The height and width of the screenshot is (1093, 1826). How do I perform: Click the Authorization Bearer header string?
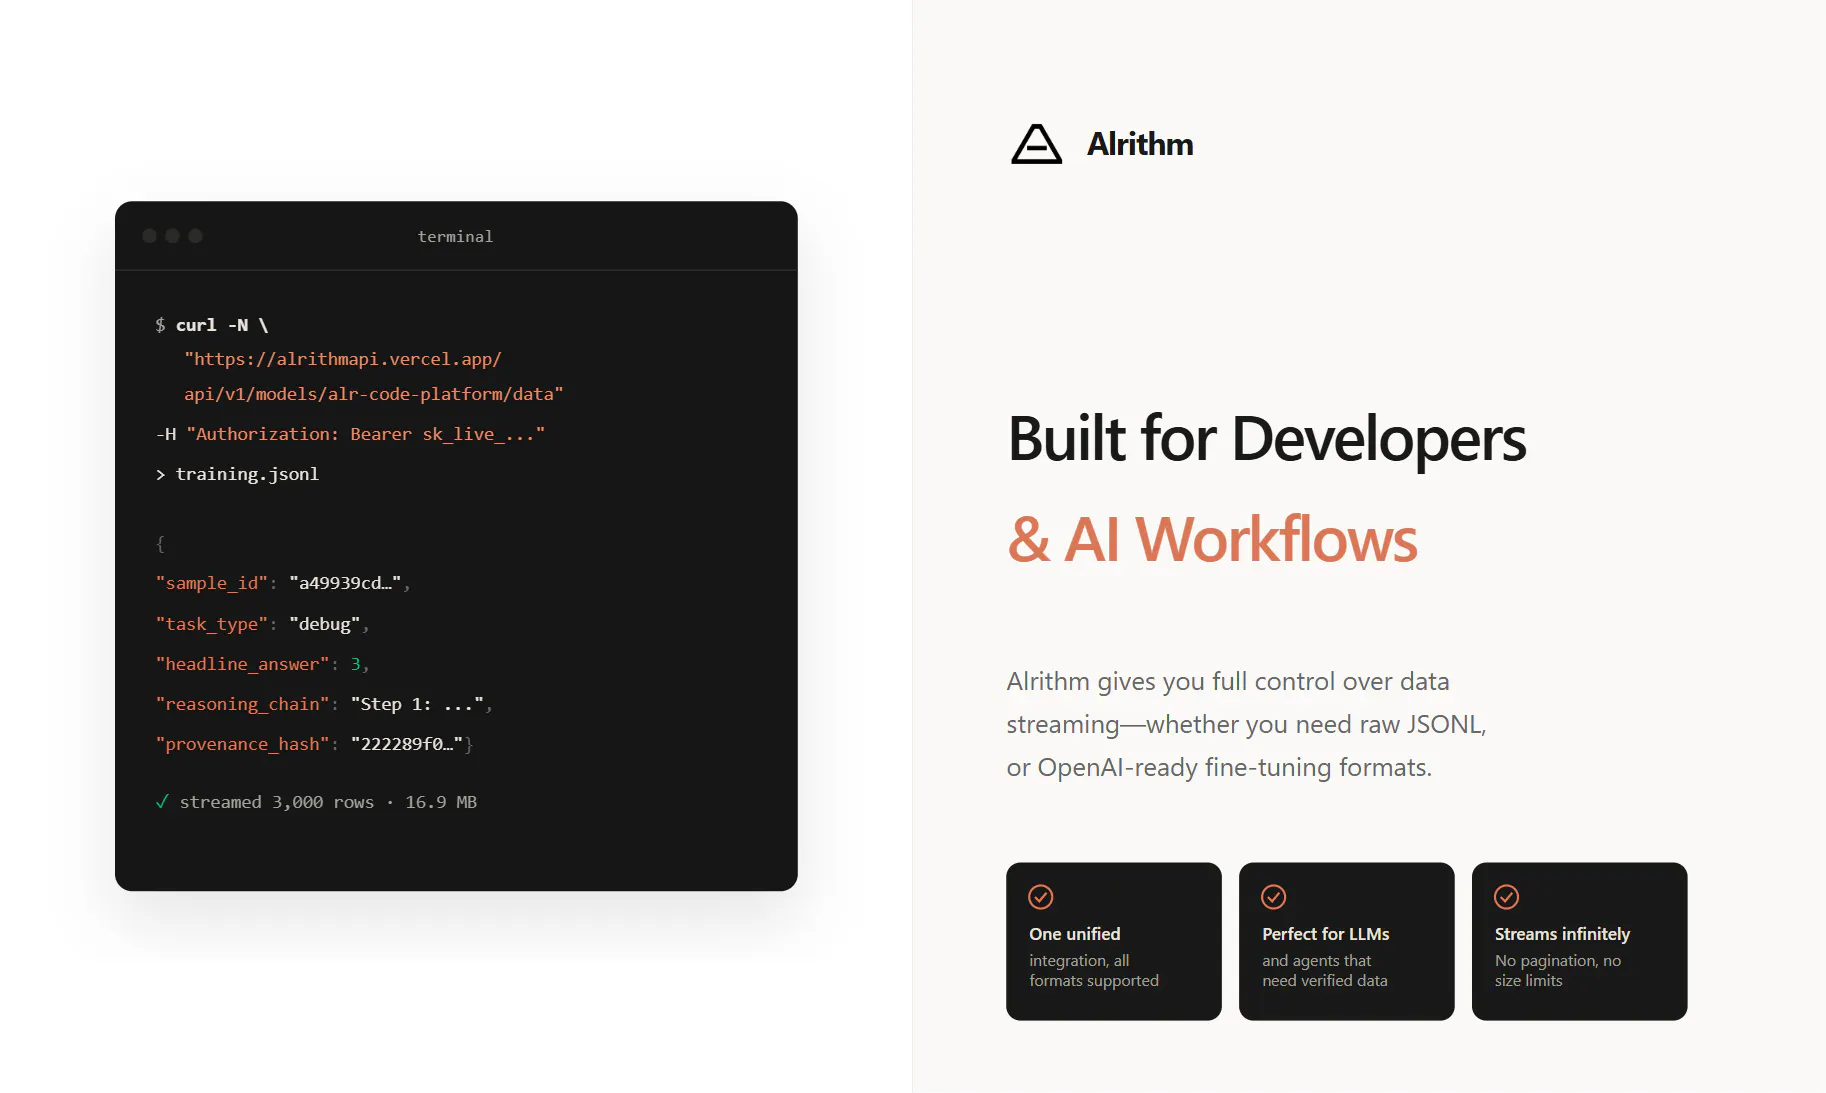tap(366, 434)
